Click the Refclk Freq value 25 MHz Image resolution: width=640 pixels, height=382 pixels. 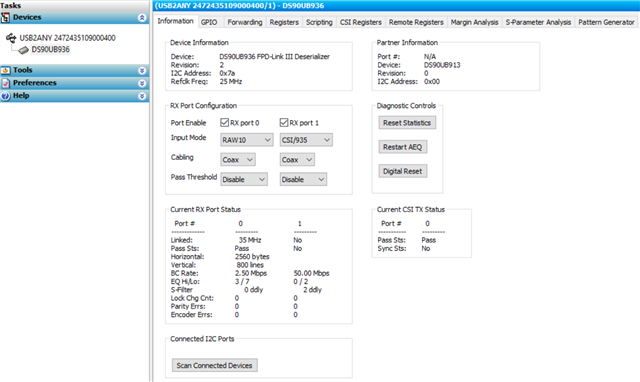point(231,82)
